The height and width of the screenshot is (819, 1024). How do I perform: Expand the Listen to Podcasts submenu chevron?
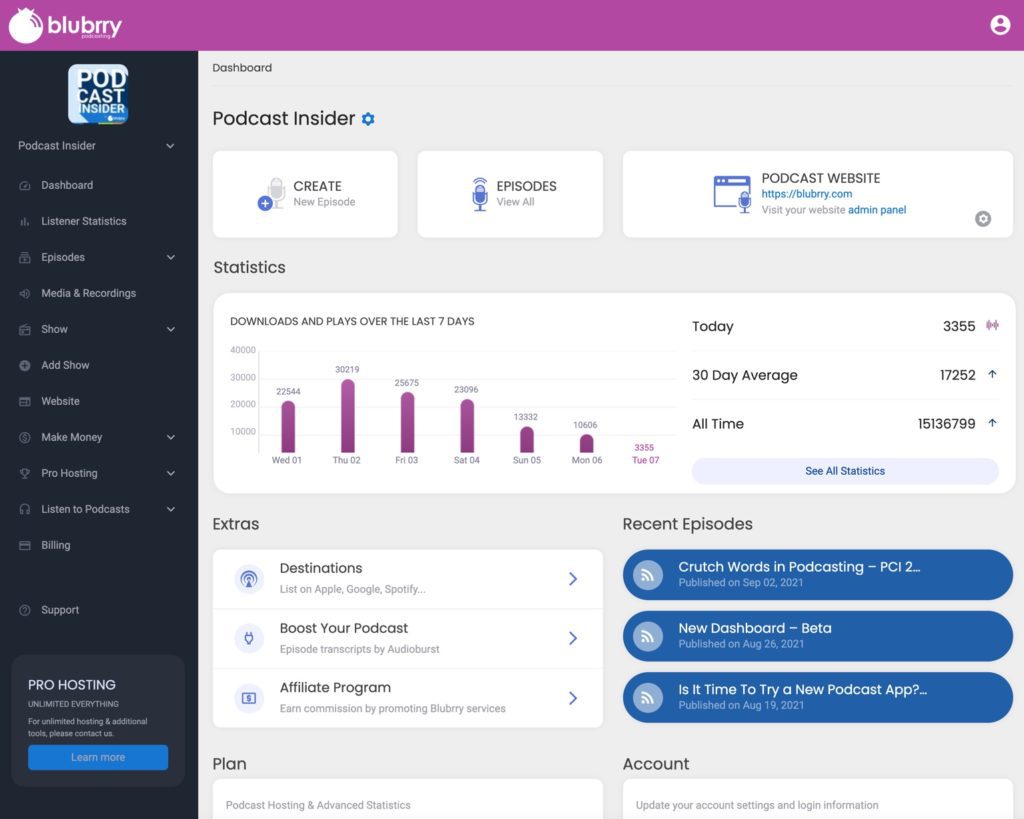click(170, 509)
